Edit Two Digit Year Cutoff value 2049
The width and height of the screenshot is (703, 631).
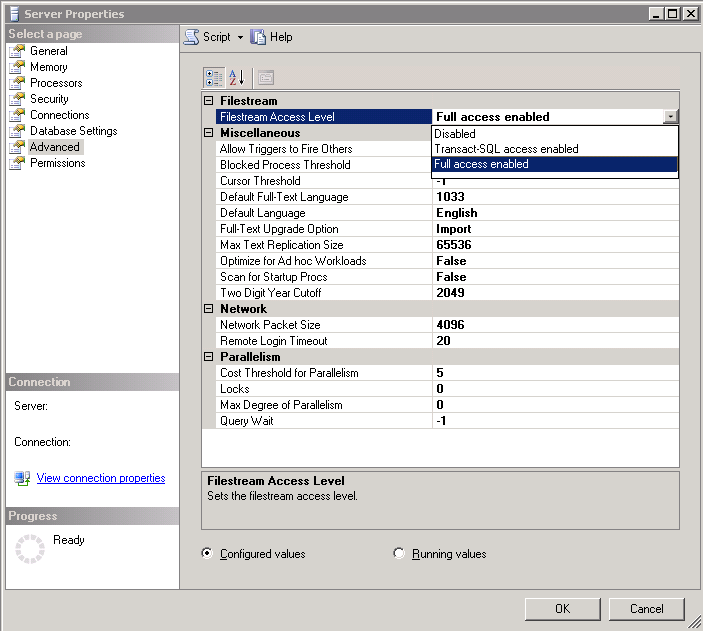click(555, 293)
